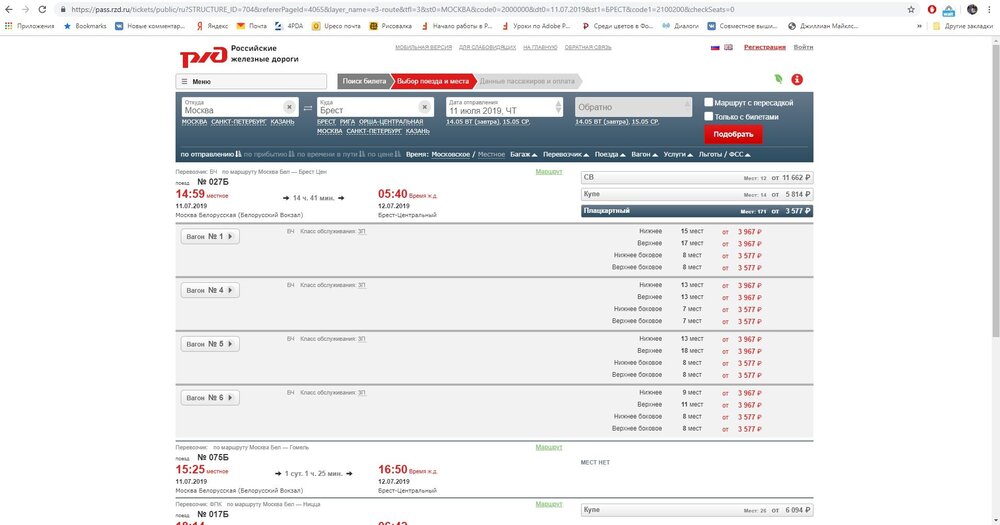Open the Яндекс bookmark
Screen dimensions: 1000x525
click(212, 26)
